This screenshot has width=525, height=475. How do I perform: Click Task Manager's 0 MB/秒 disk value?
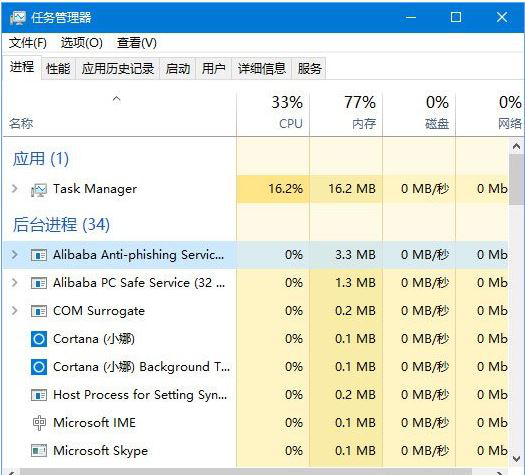(425, 189)
